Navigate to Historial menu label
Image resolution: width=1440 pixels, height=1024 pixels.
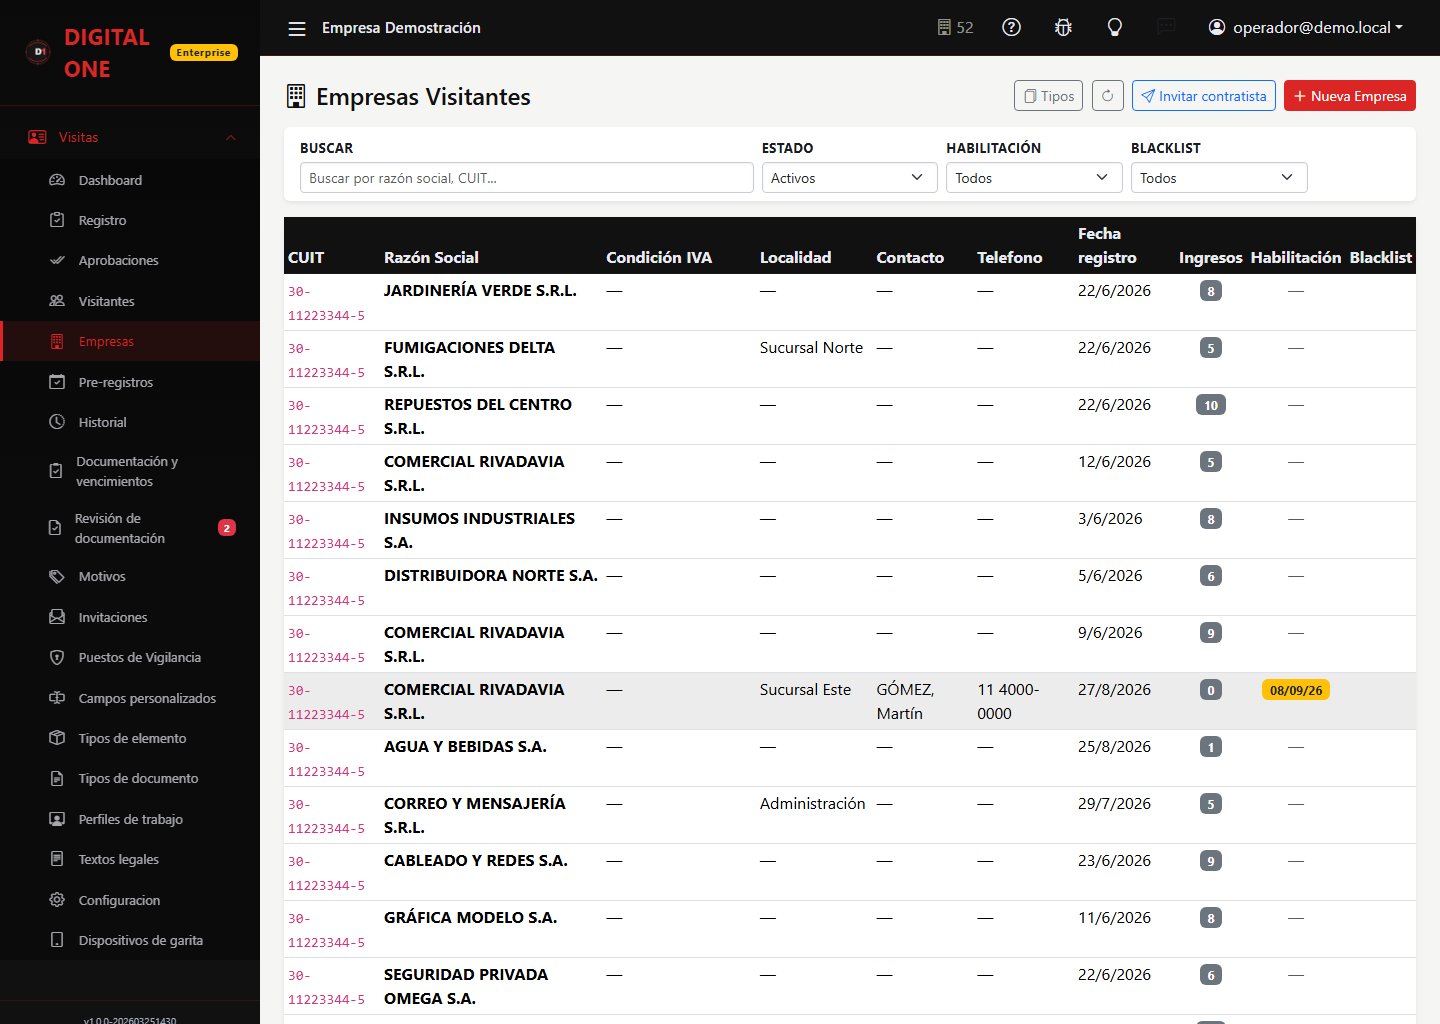click(x=103, y=422)
